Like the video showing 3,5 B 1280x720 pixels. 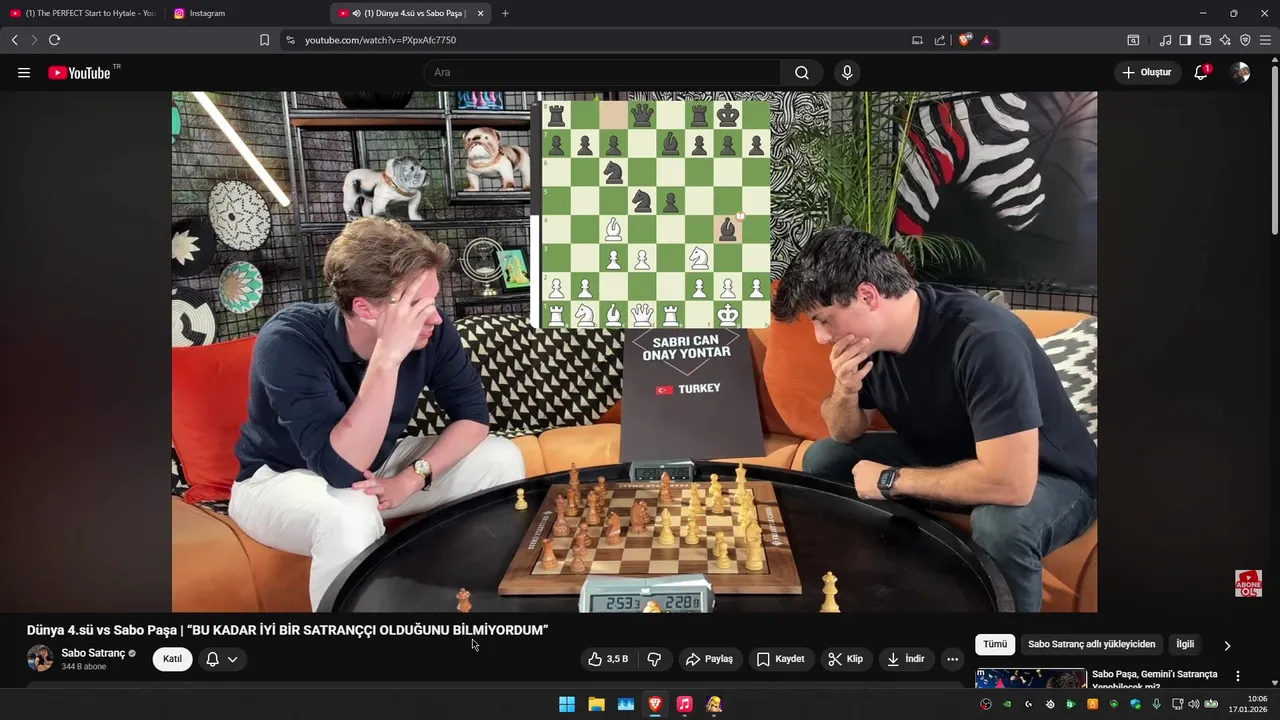(608, 659)
